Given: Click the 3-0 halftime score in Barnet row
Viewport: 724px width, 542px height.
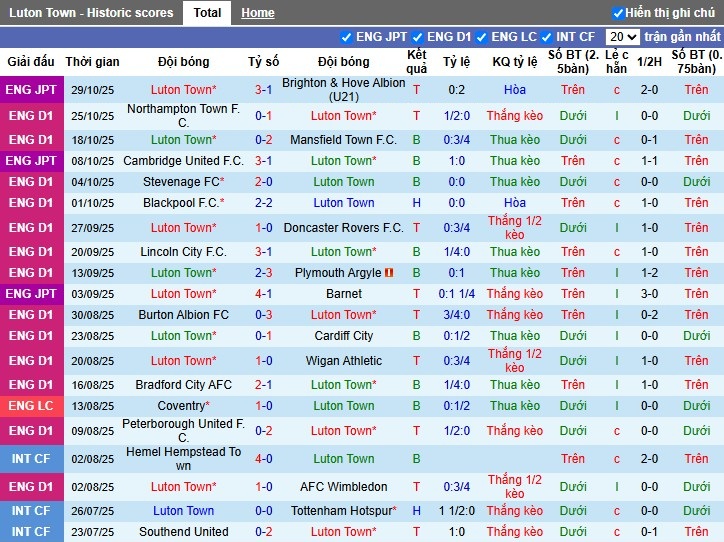Looking at the screenshot, I should click(649, 294).
